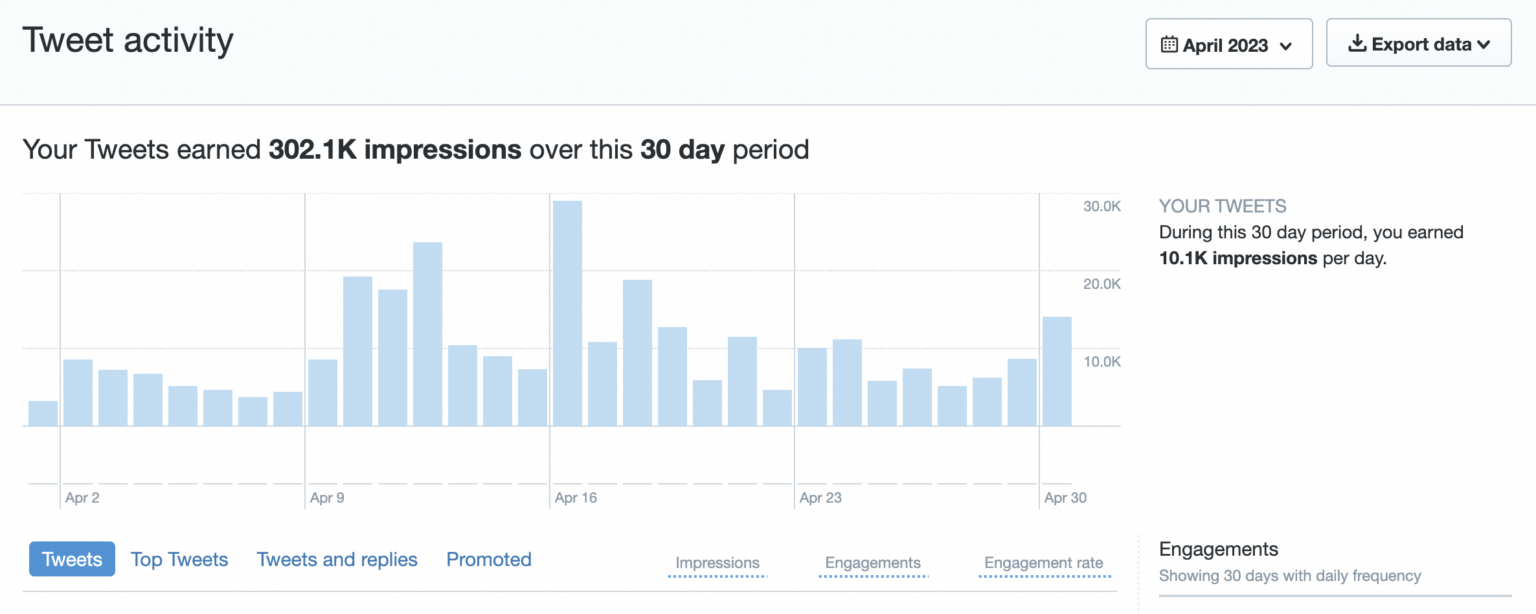The width and height of the screenshot is (1536, 614).
Task: Toggle the Engagements metric filter
Action: click(x=872, y=563)
